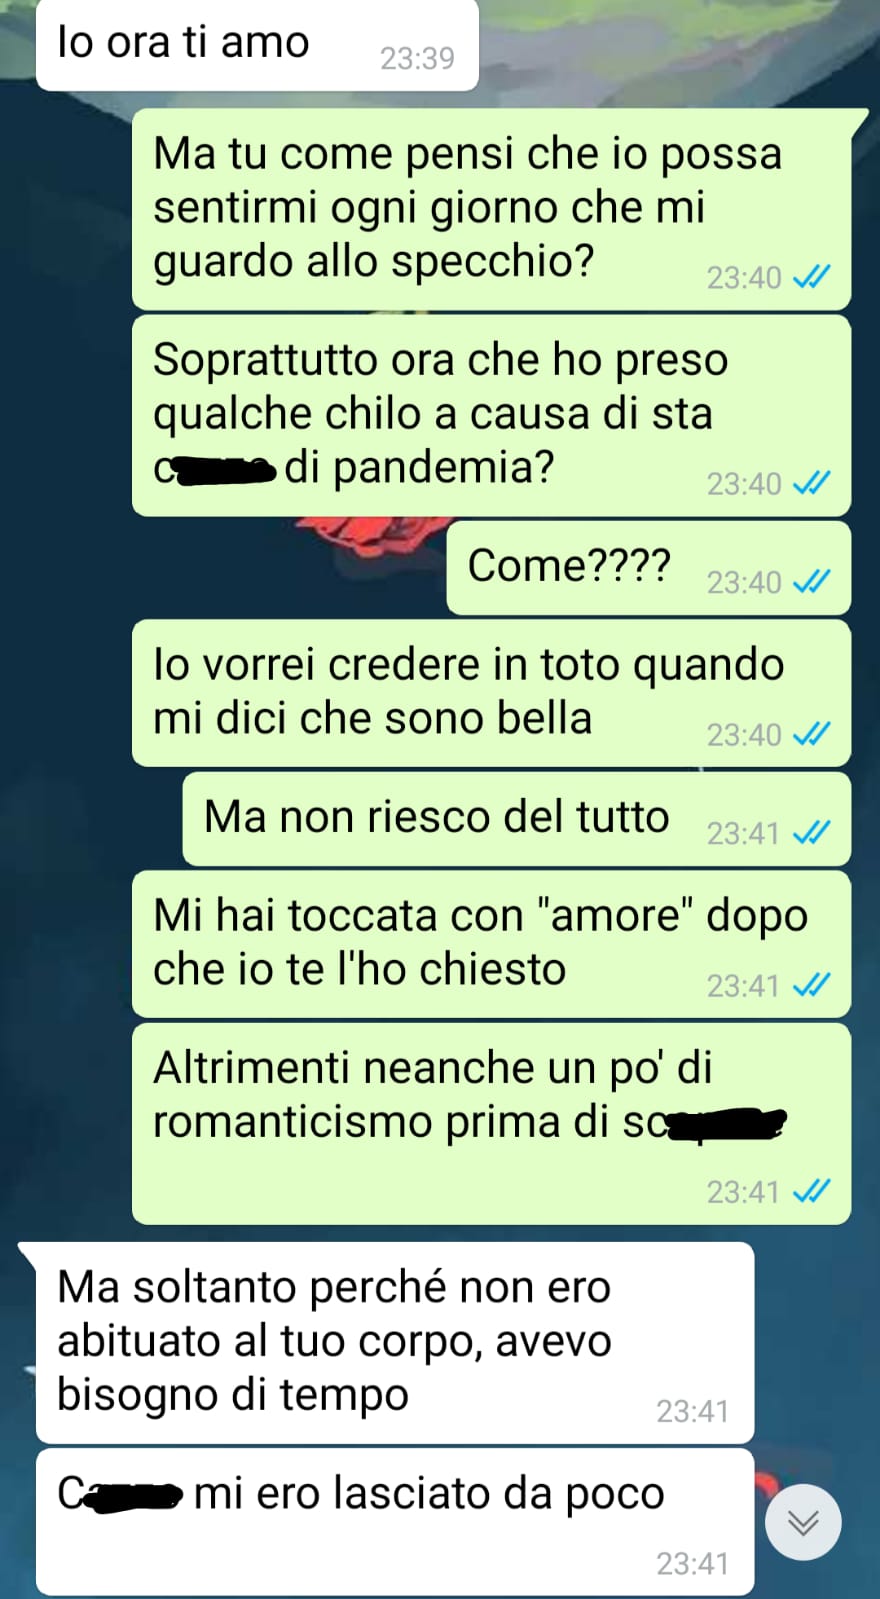Select the 'Io ora ti amo' message bubble
The height and width of the screenshot is (1599, 880).
pos(257,45)
